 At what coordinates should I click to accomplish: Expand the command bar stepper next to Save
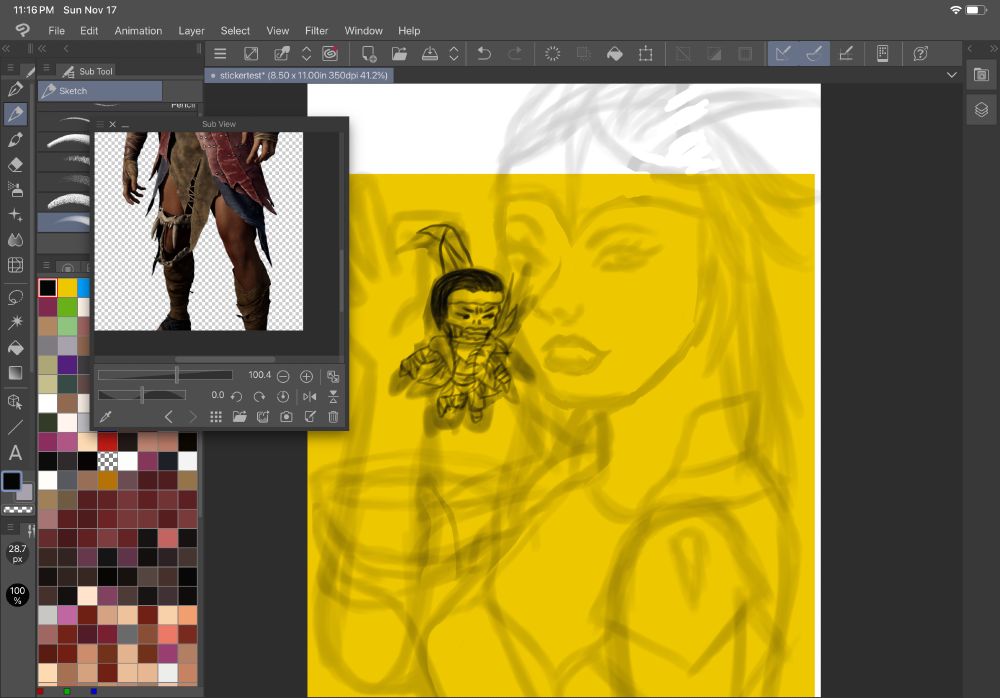point(453,54)
